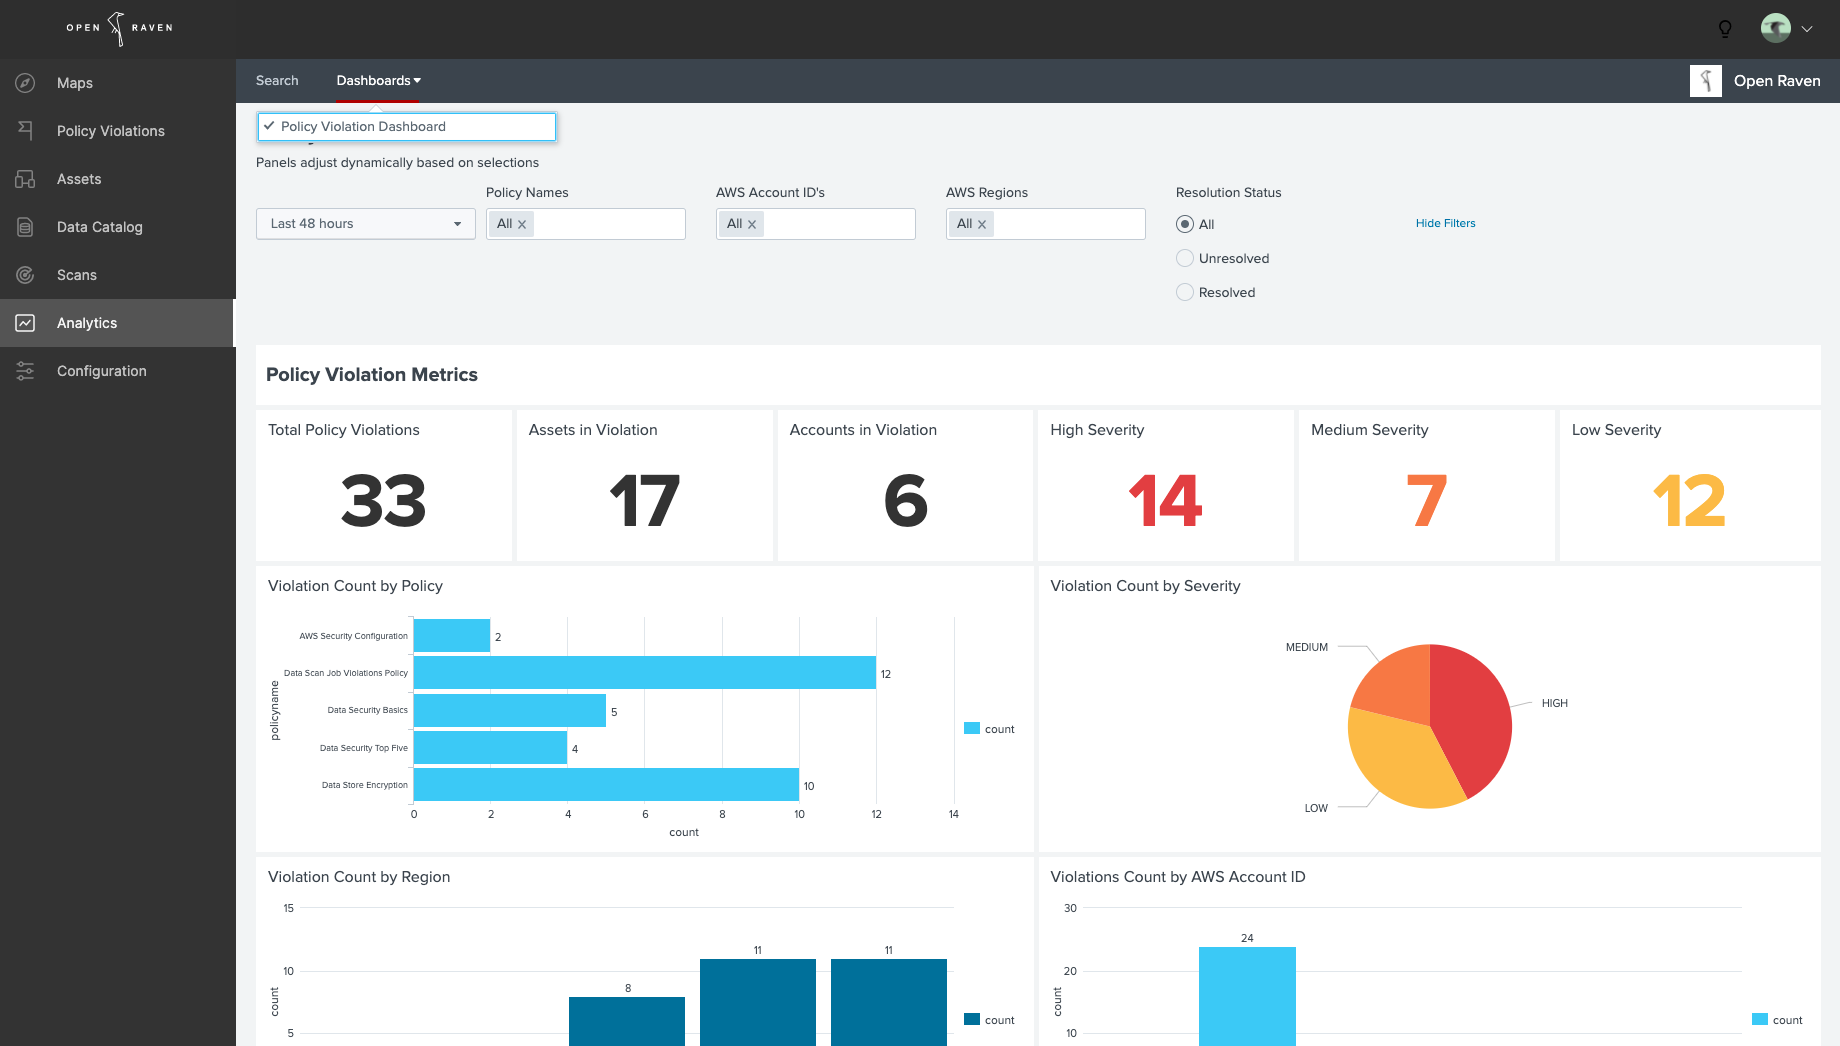Select the Resolved resolution status
Image resolution: width=1840 pixels, height=1046 pixels.
(1185, 292)
